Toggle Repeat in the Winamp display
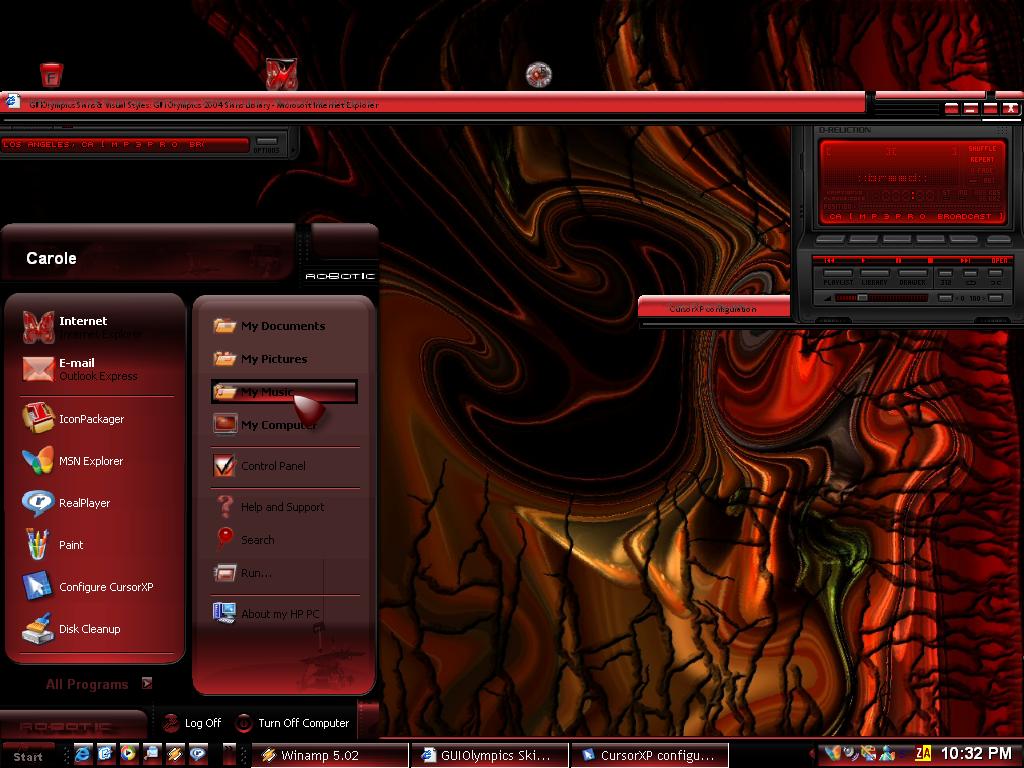This screenshot has height=768, width=1024. (x=982, y=159)
